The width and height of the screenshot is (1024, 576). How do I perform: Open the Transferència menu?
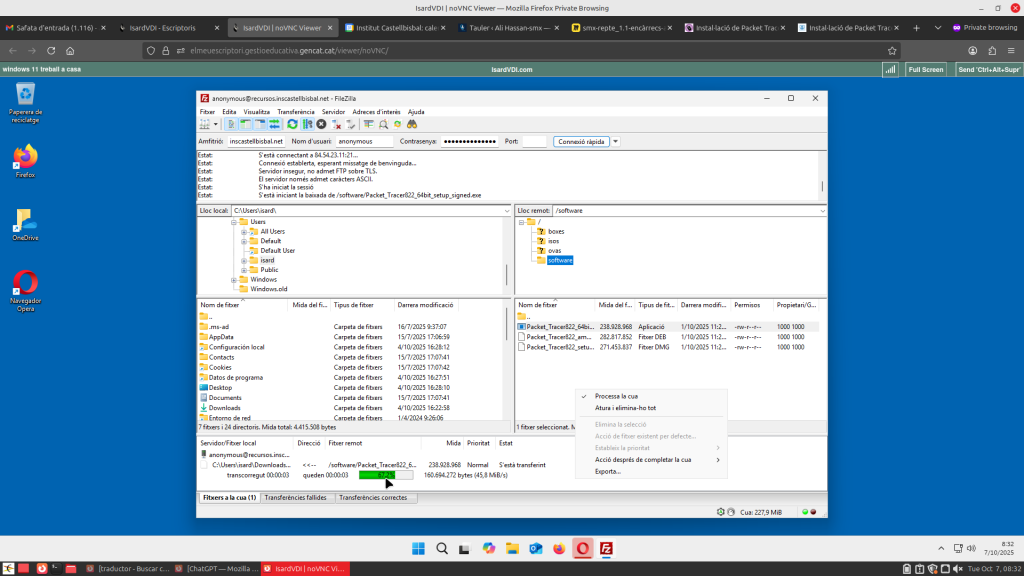pyautogui.click(x=295, y=112)
